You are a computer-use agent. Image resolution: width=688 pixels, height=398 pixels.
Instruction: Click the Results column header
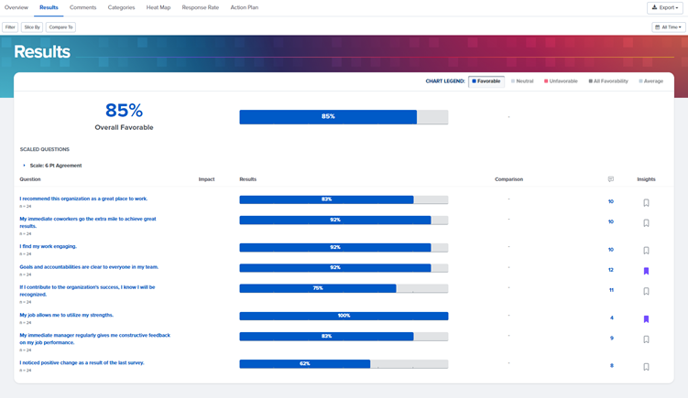[248, 179]
